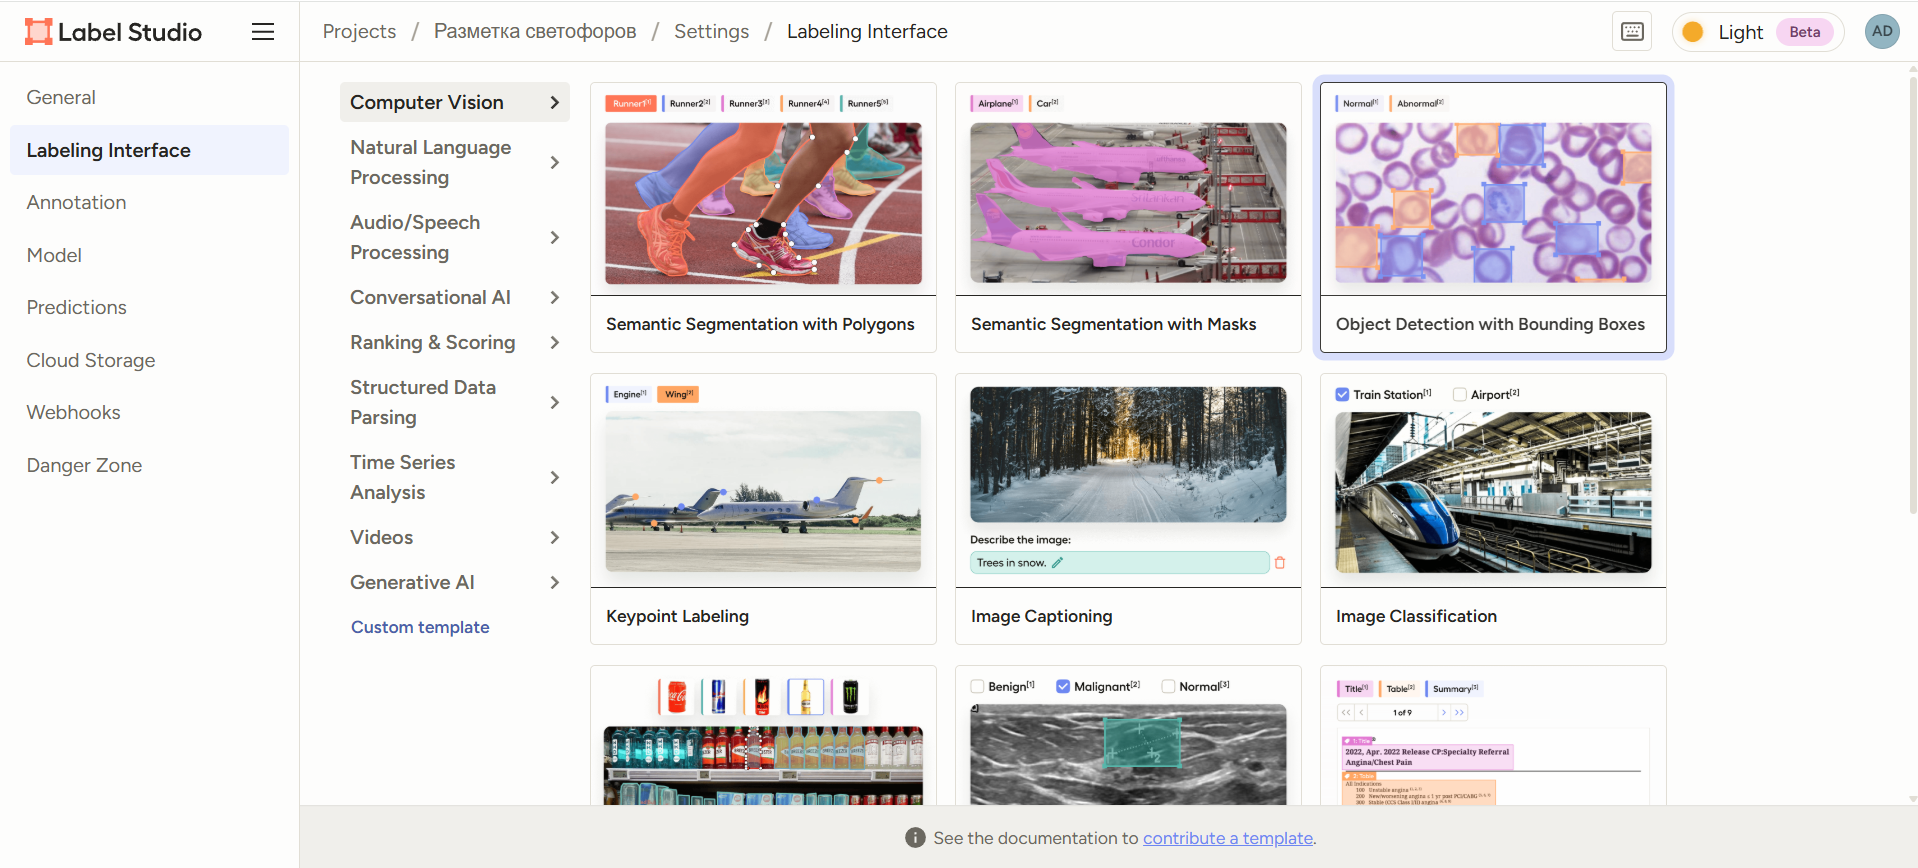The image size is (1918, 868).
Task: Follow the contribute a template link
Action: [1228, 838]
